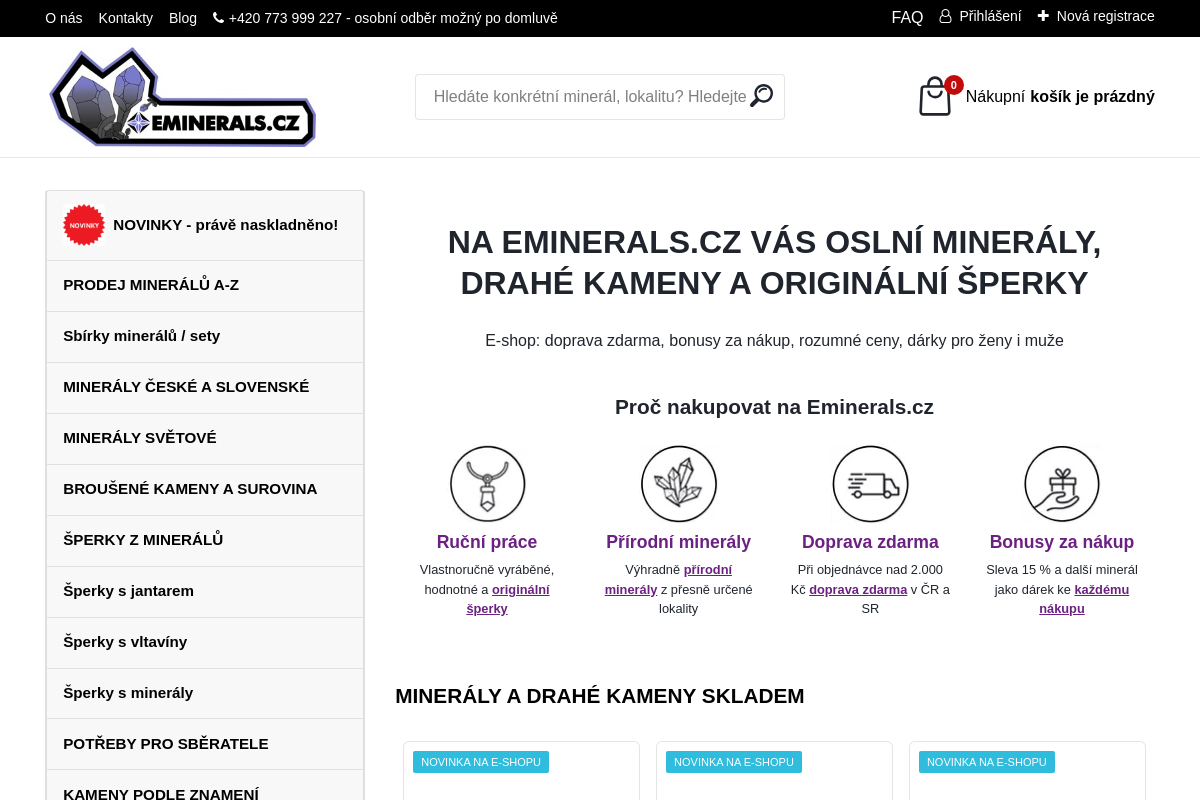Select Šperky s jantarem subcategory
This screenshot has height=800, width=1200.
[x=205, y=592]
